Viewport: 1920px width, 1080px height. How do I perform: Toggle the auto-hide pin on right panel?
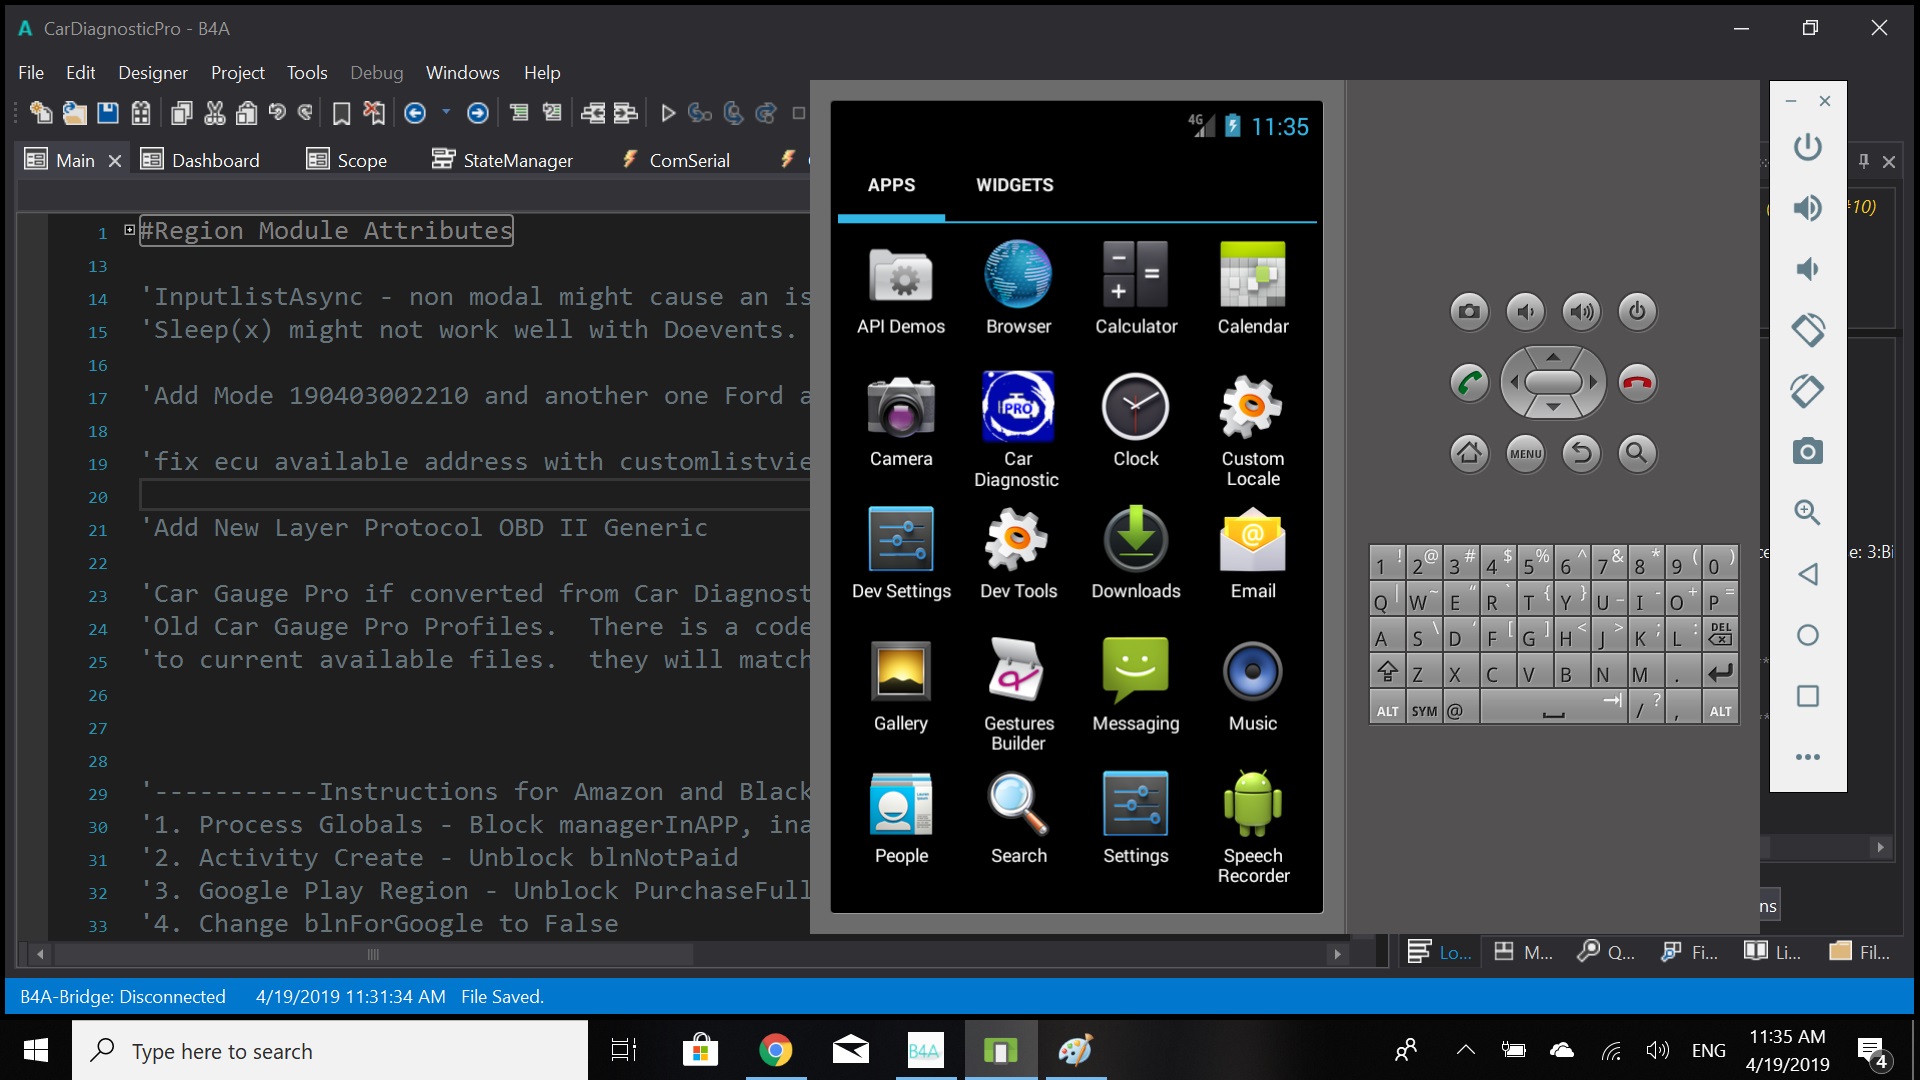coord(1864,161)
